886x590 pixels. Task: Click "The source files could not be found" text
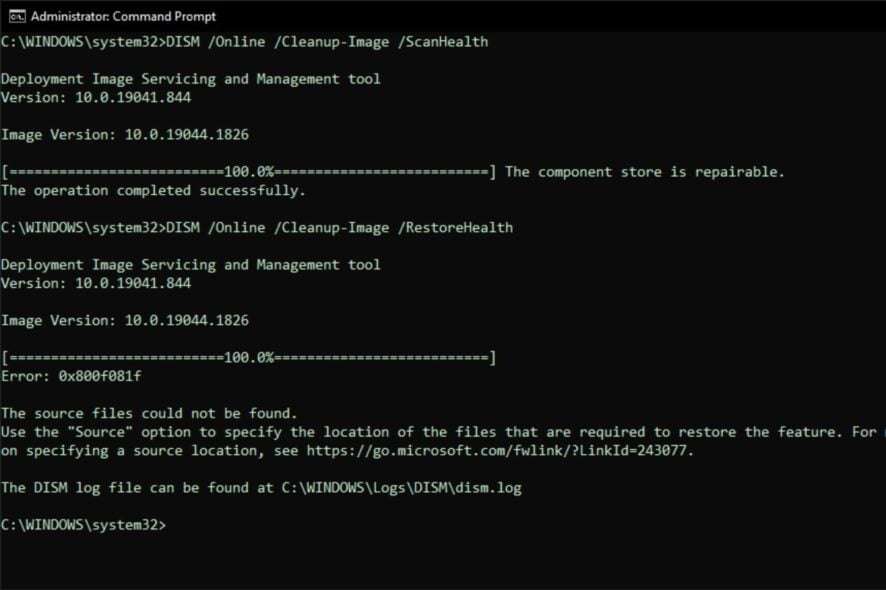149,413
